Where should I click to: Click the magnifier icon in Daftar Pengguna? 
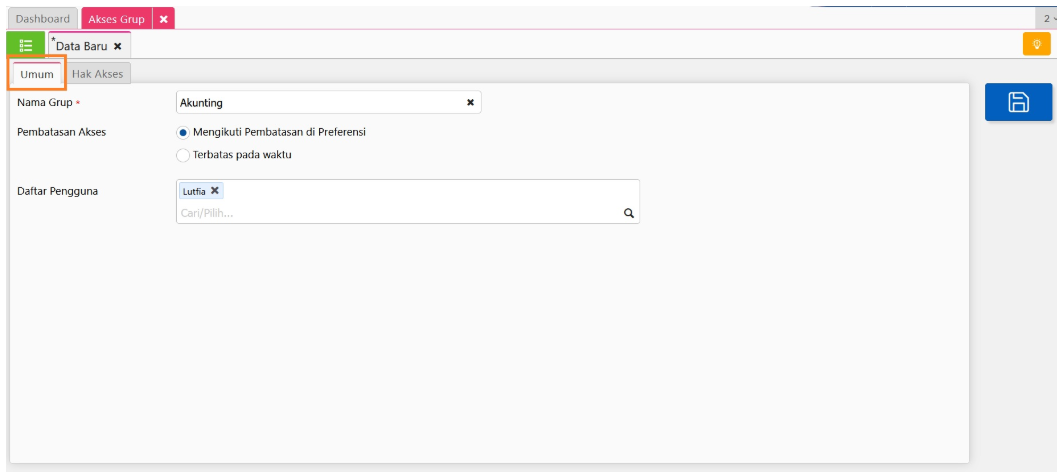tap(629, 213)
